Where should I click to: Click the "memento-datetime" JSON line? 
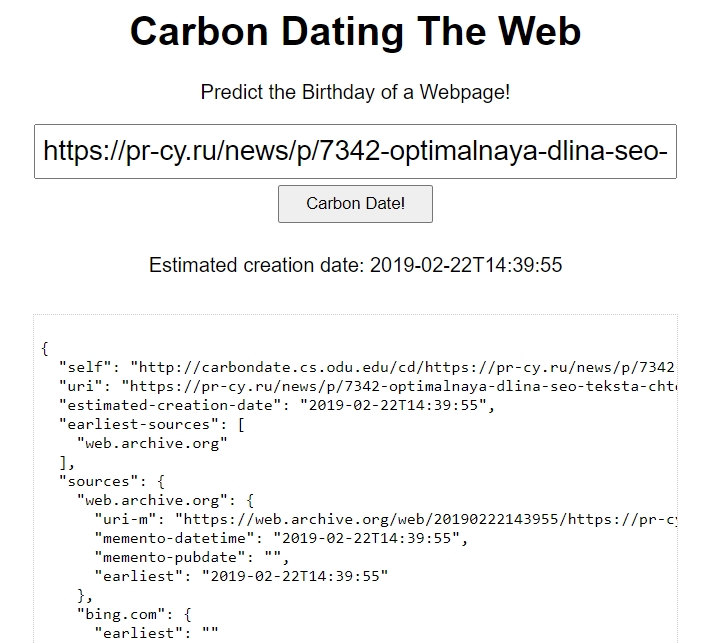click(x=280, y=538)
